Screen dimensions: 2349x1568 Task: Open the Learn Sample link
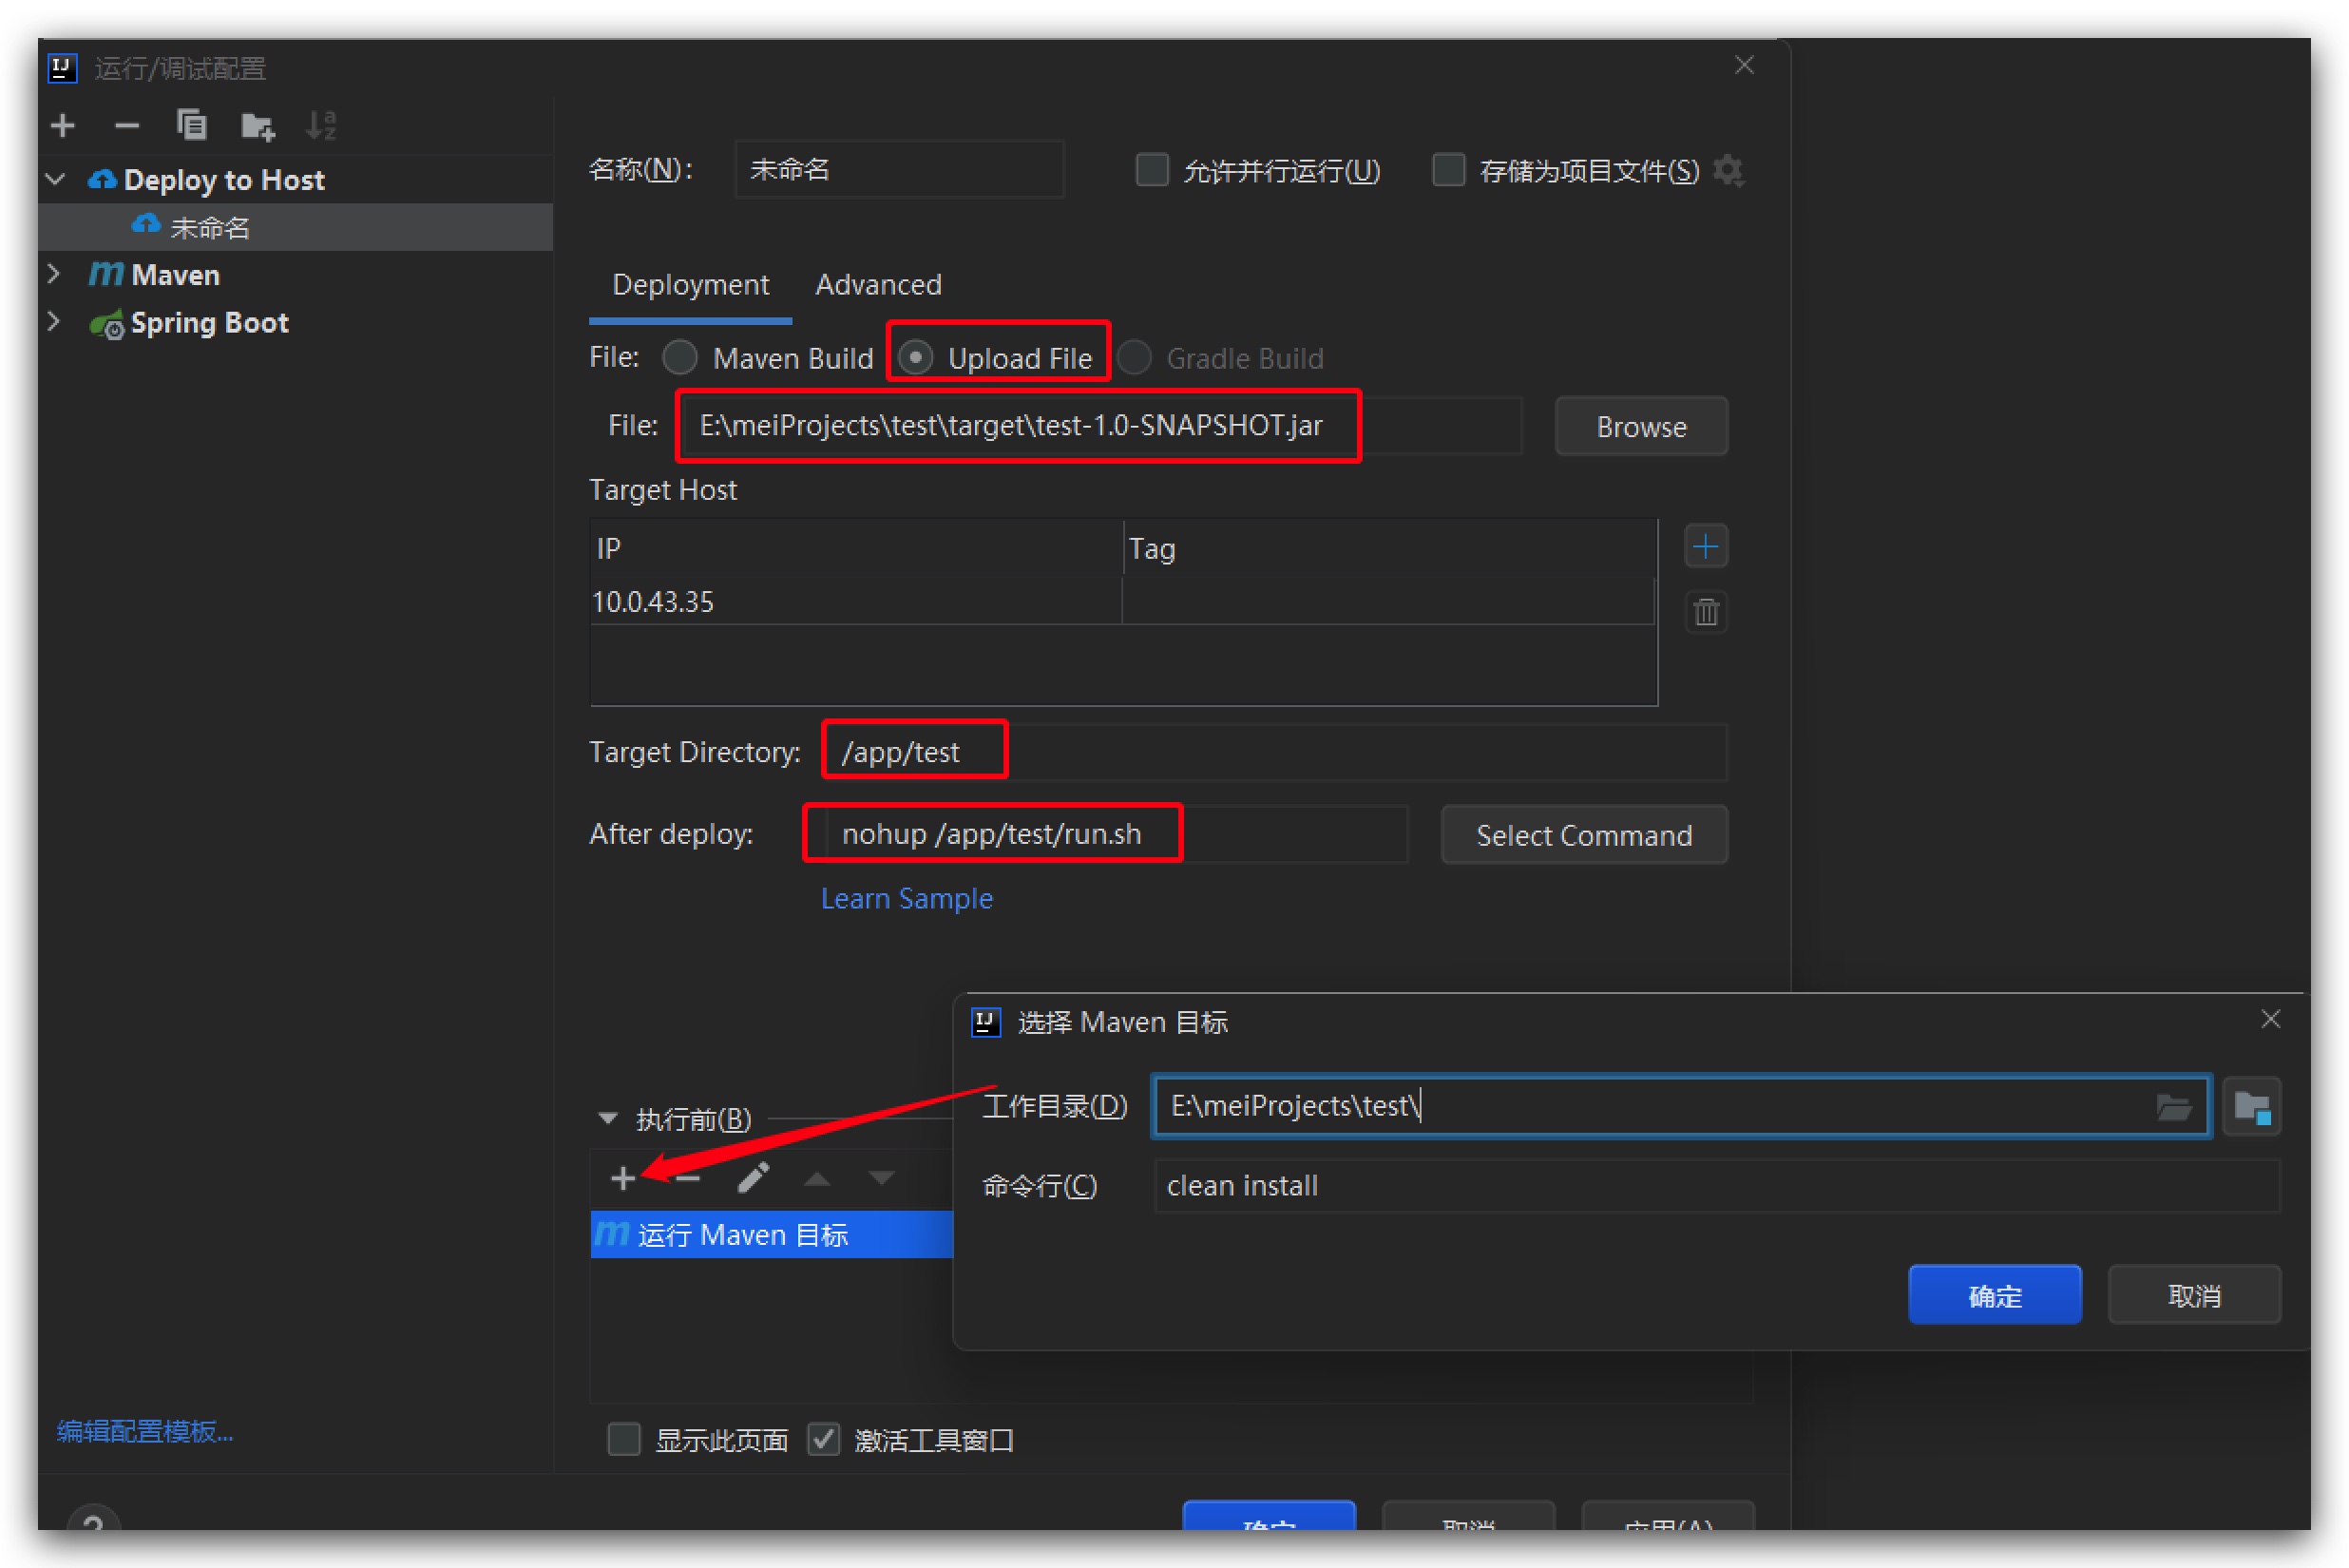906,899
